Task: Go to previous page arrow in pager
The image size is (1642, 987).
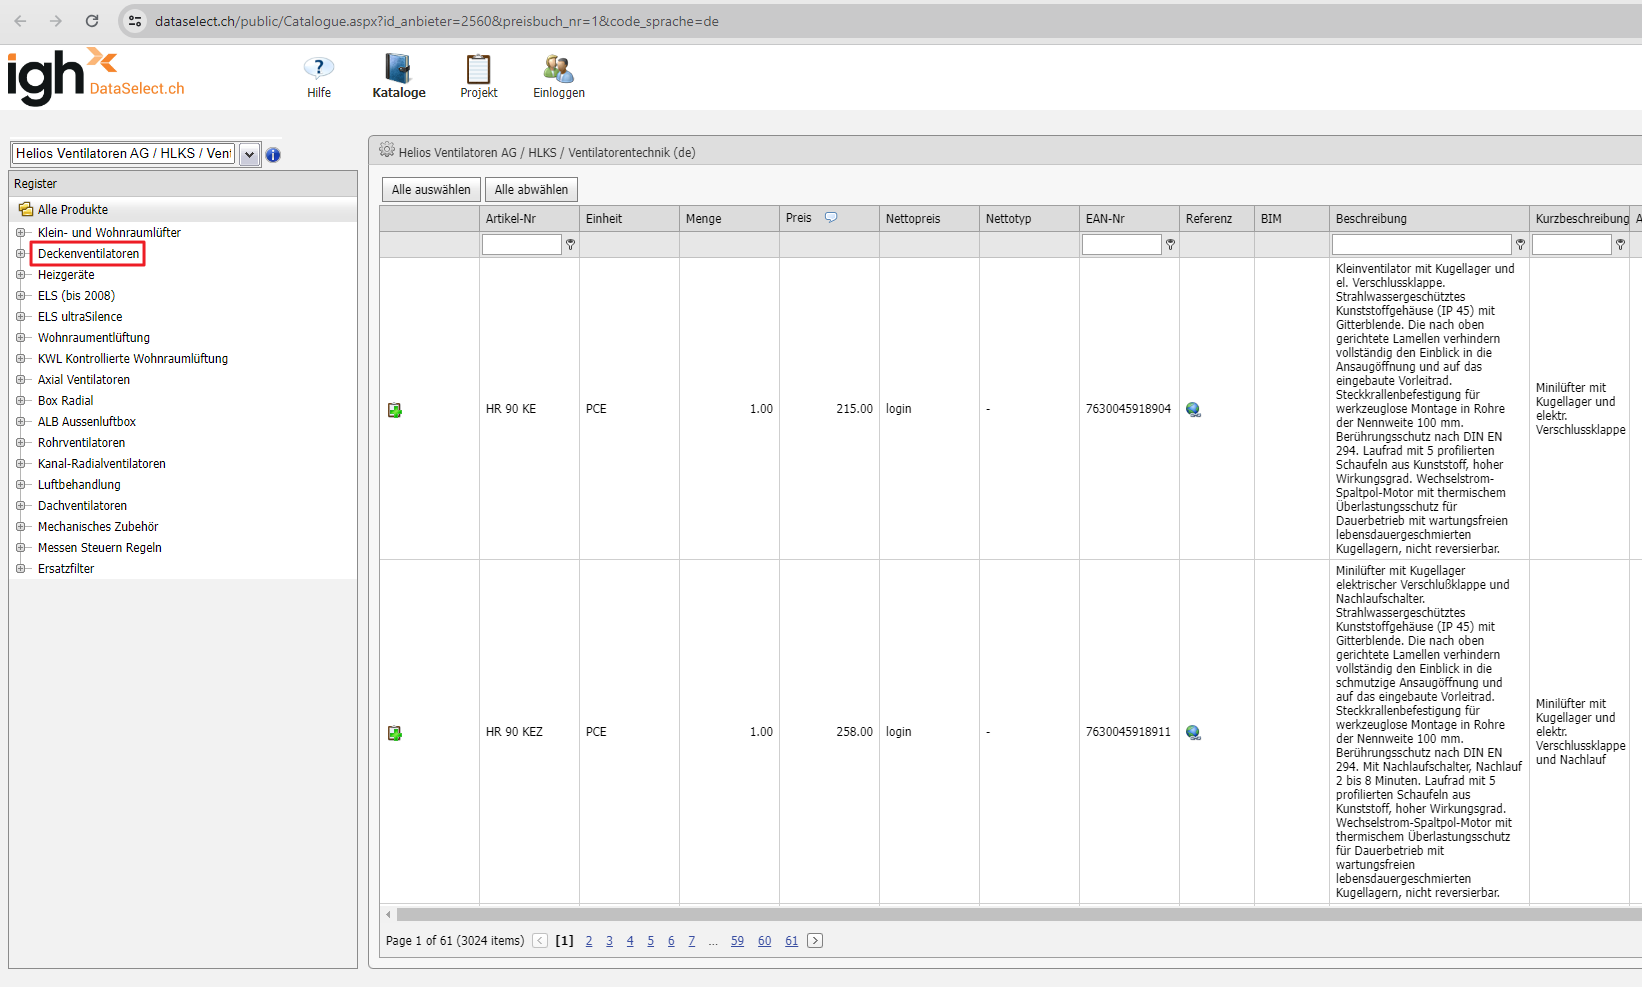Action: click(x=540, y=940)
